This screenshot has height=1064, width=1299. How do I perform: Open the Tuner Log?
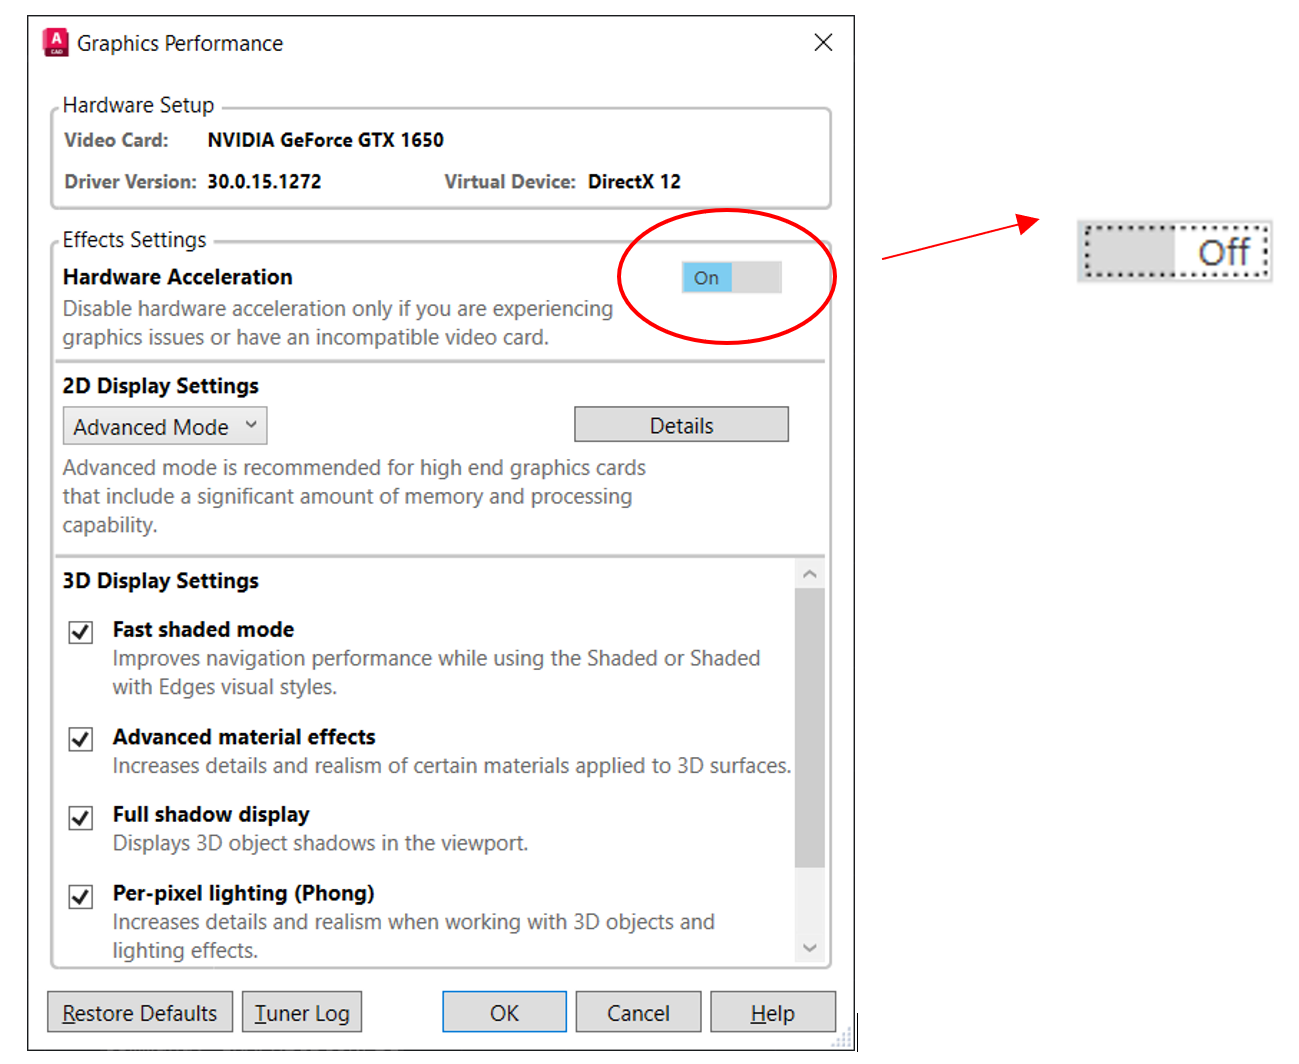coord(302,1013)
